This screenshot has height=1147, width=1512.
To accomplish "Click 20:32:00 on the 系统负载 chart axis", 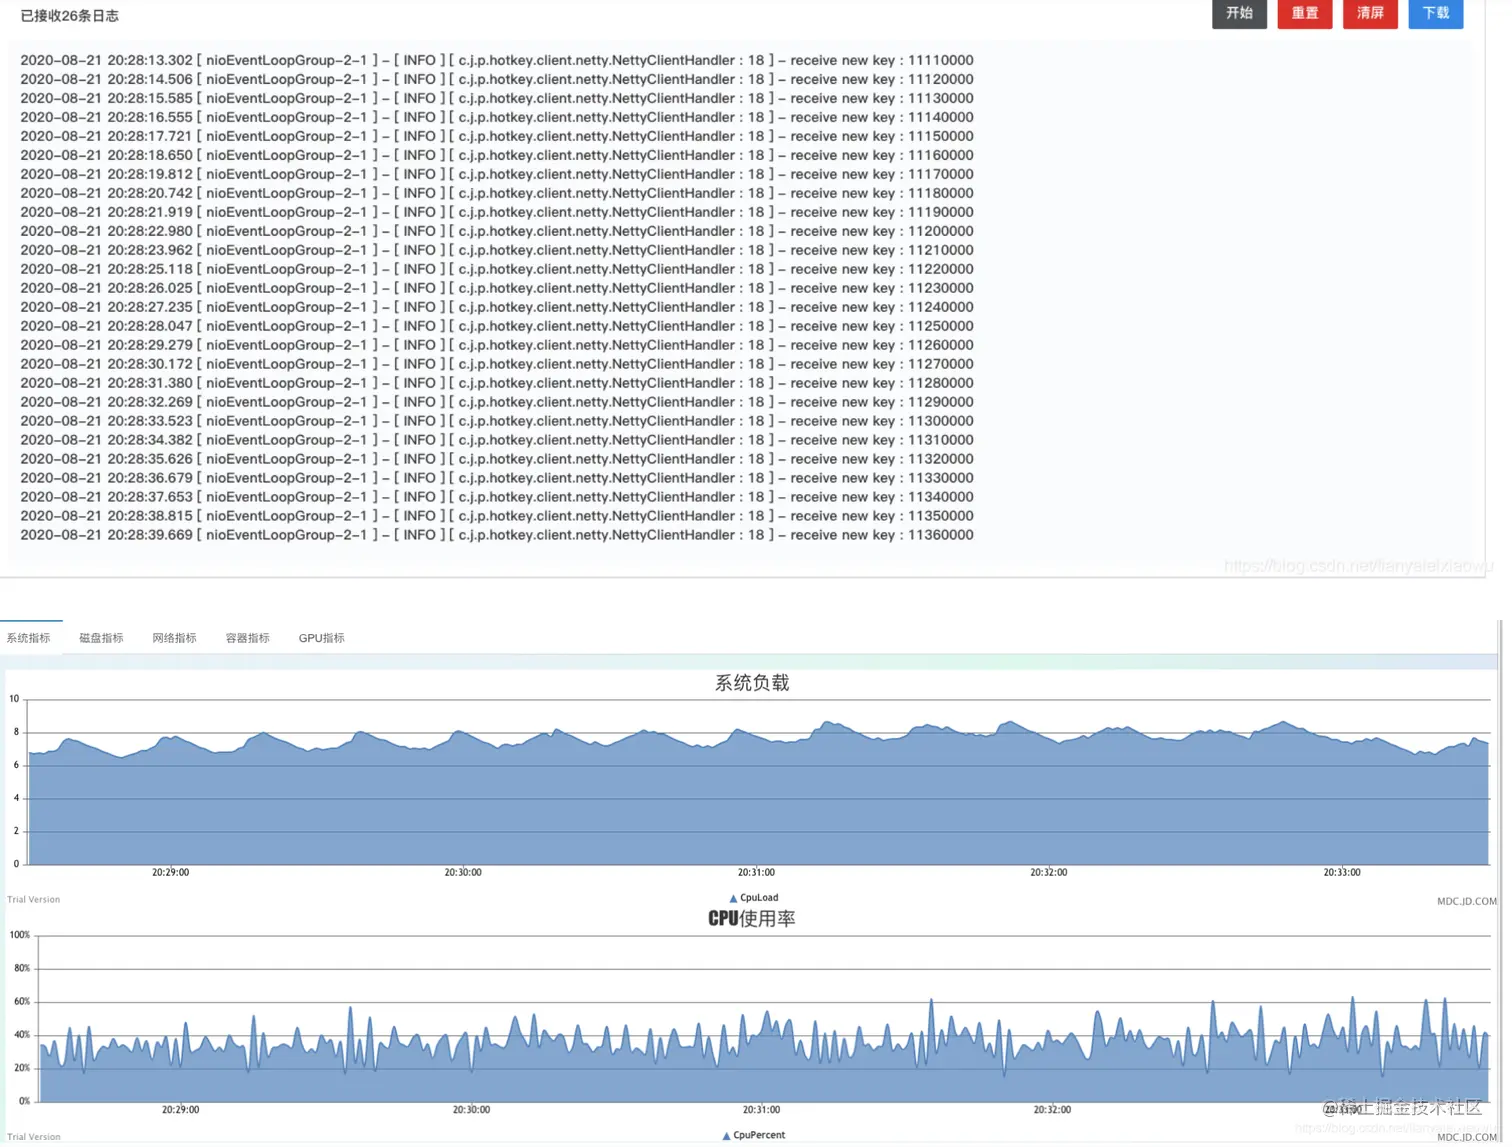I will pyautogui.click(x=1049, y=873).
